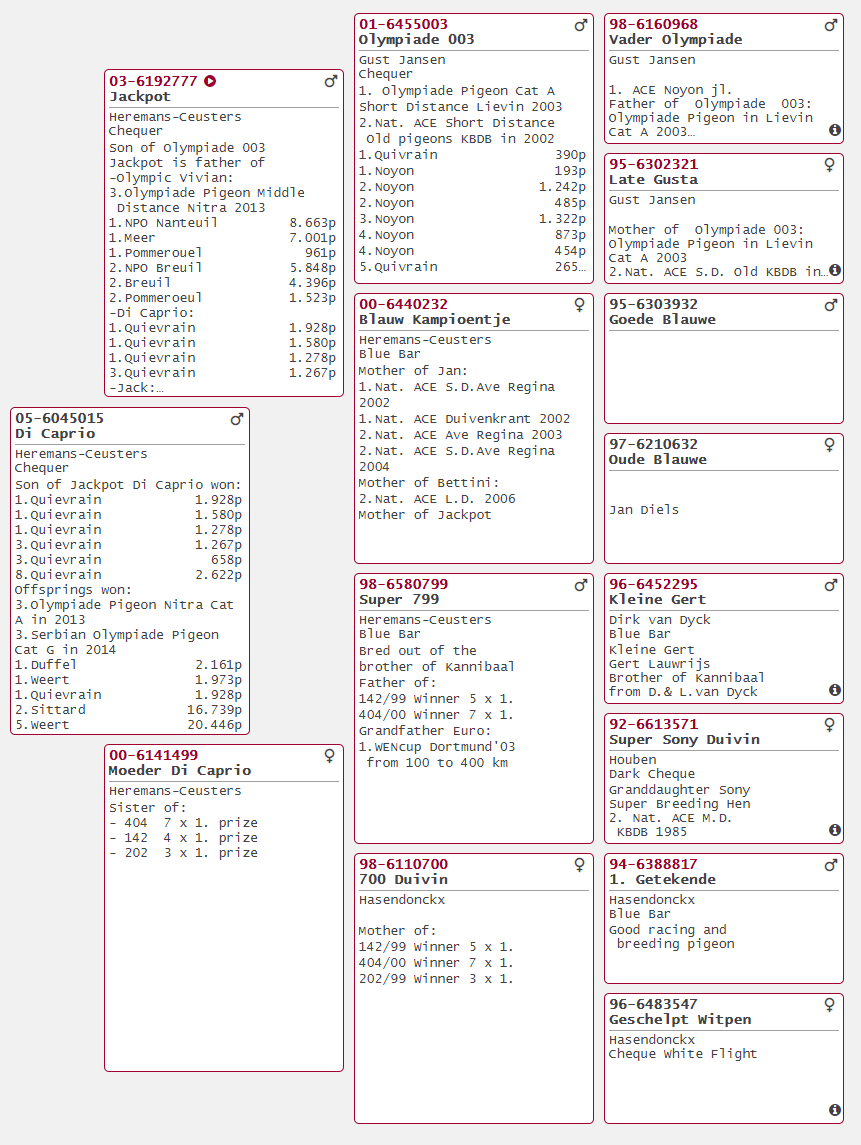
Task: Select the pigeon name Super 799
Action: pos(399,600)
